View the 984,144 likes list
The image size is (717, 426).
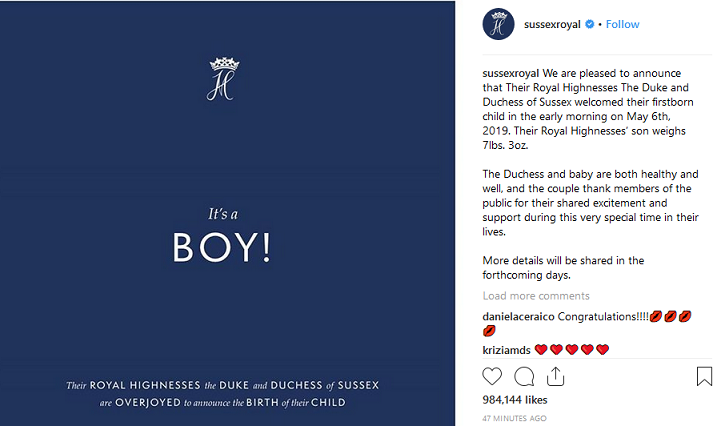pos(515,400)
